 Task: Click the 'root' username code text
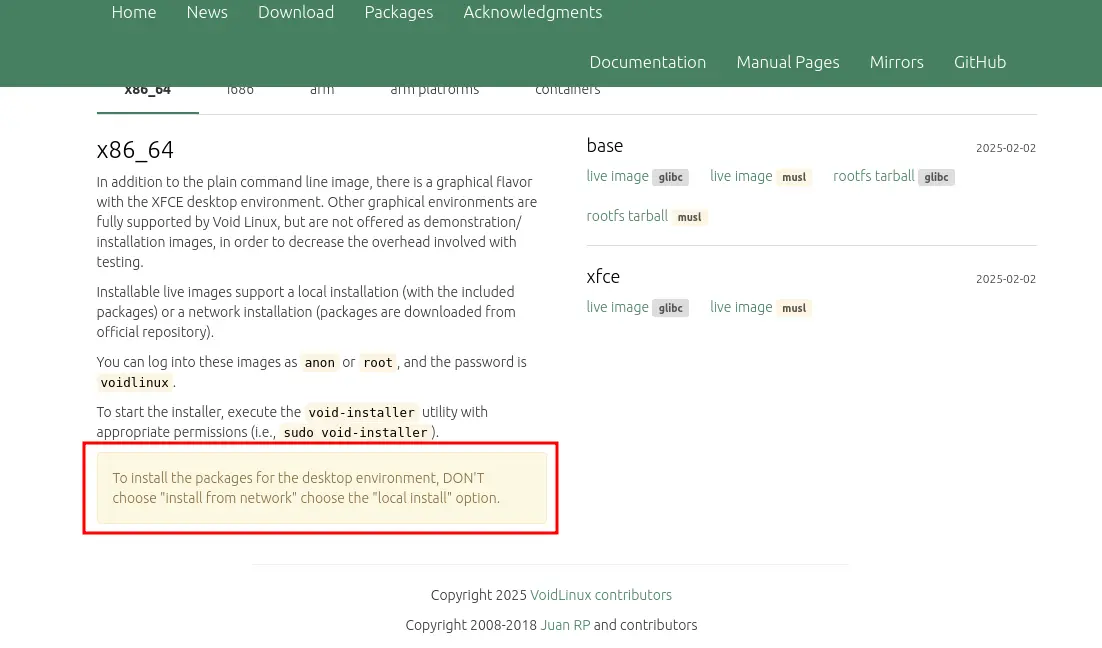(x=377, y=363)
